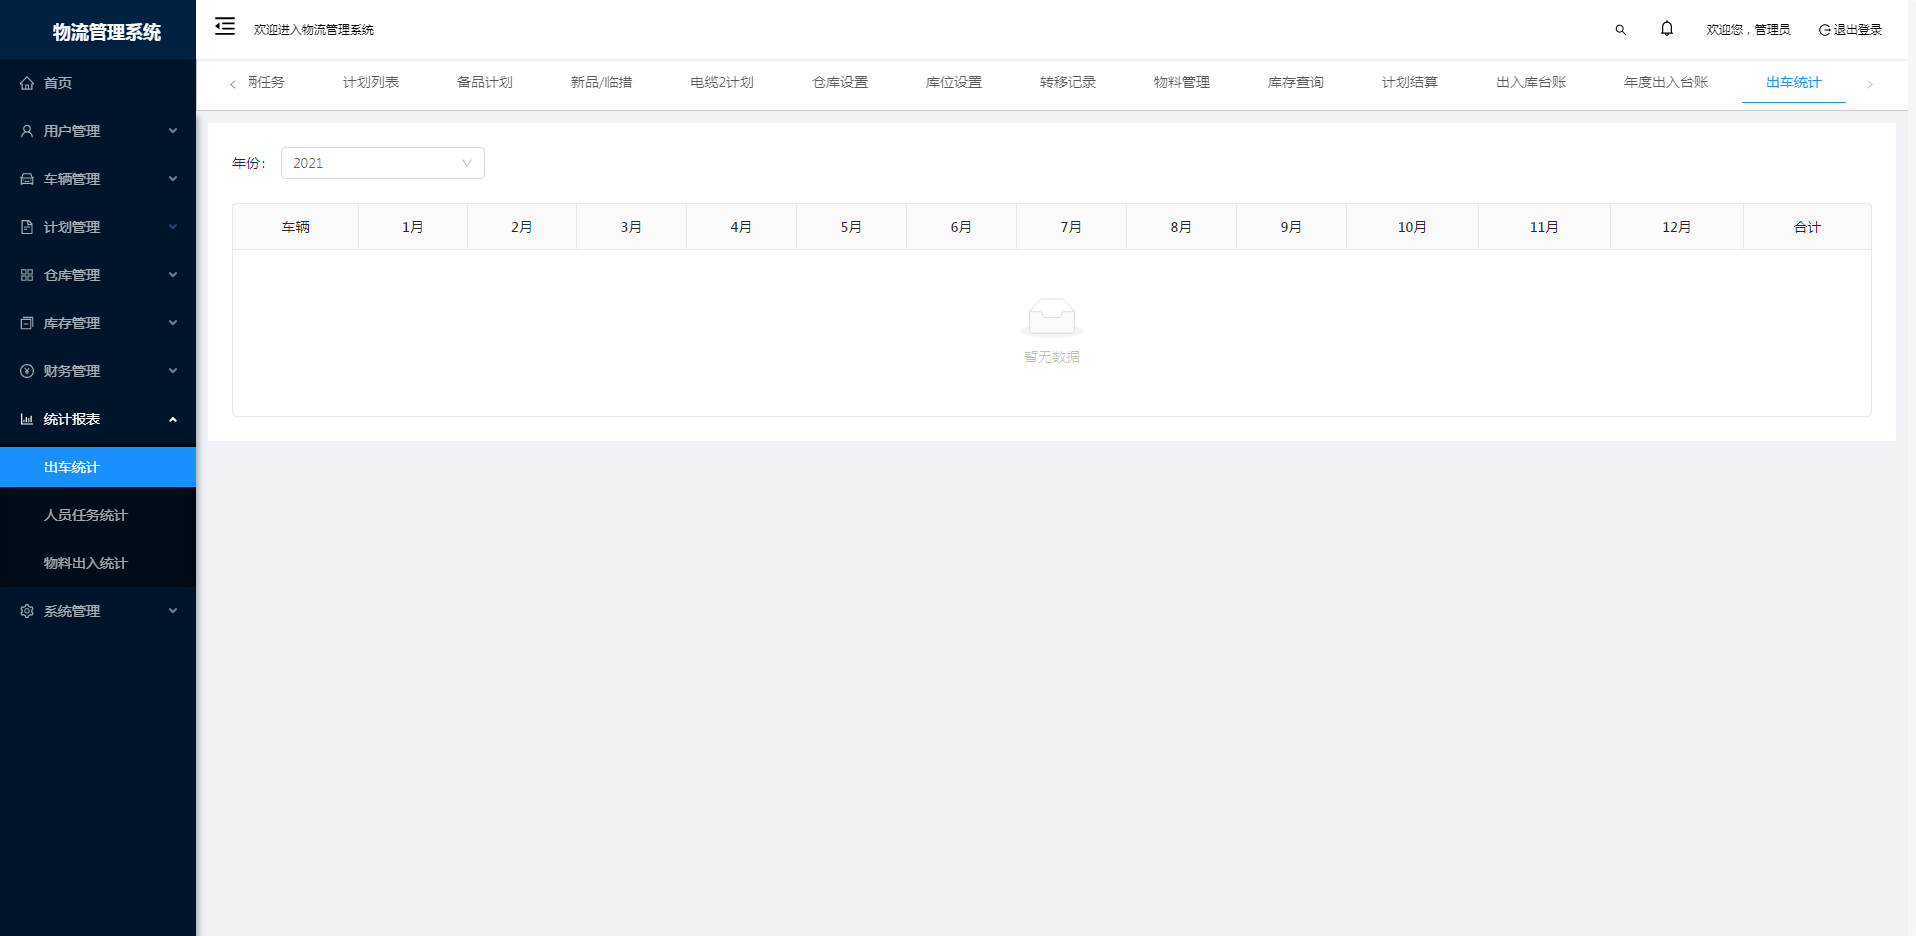Click the 合计 column header

click(x=1806, y=227)
